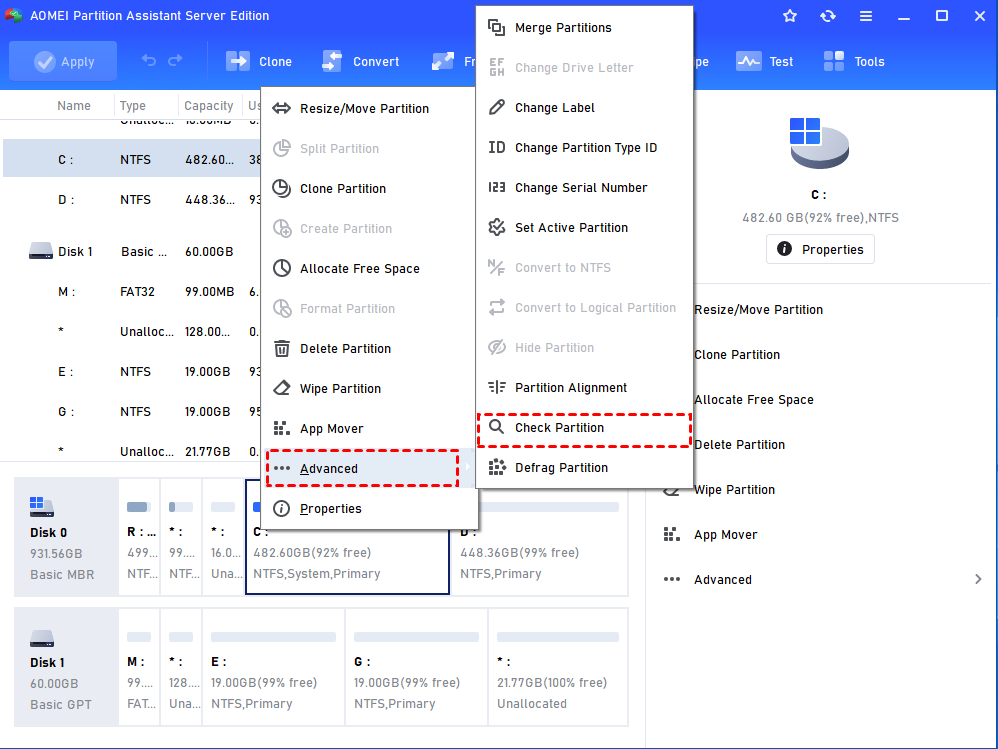Click the redo arrow icon
The height and width of the screenshot is (749, 998).
coord(175,60)
